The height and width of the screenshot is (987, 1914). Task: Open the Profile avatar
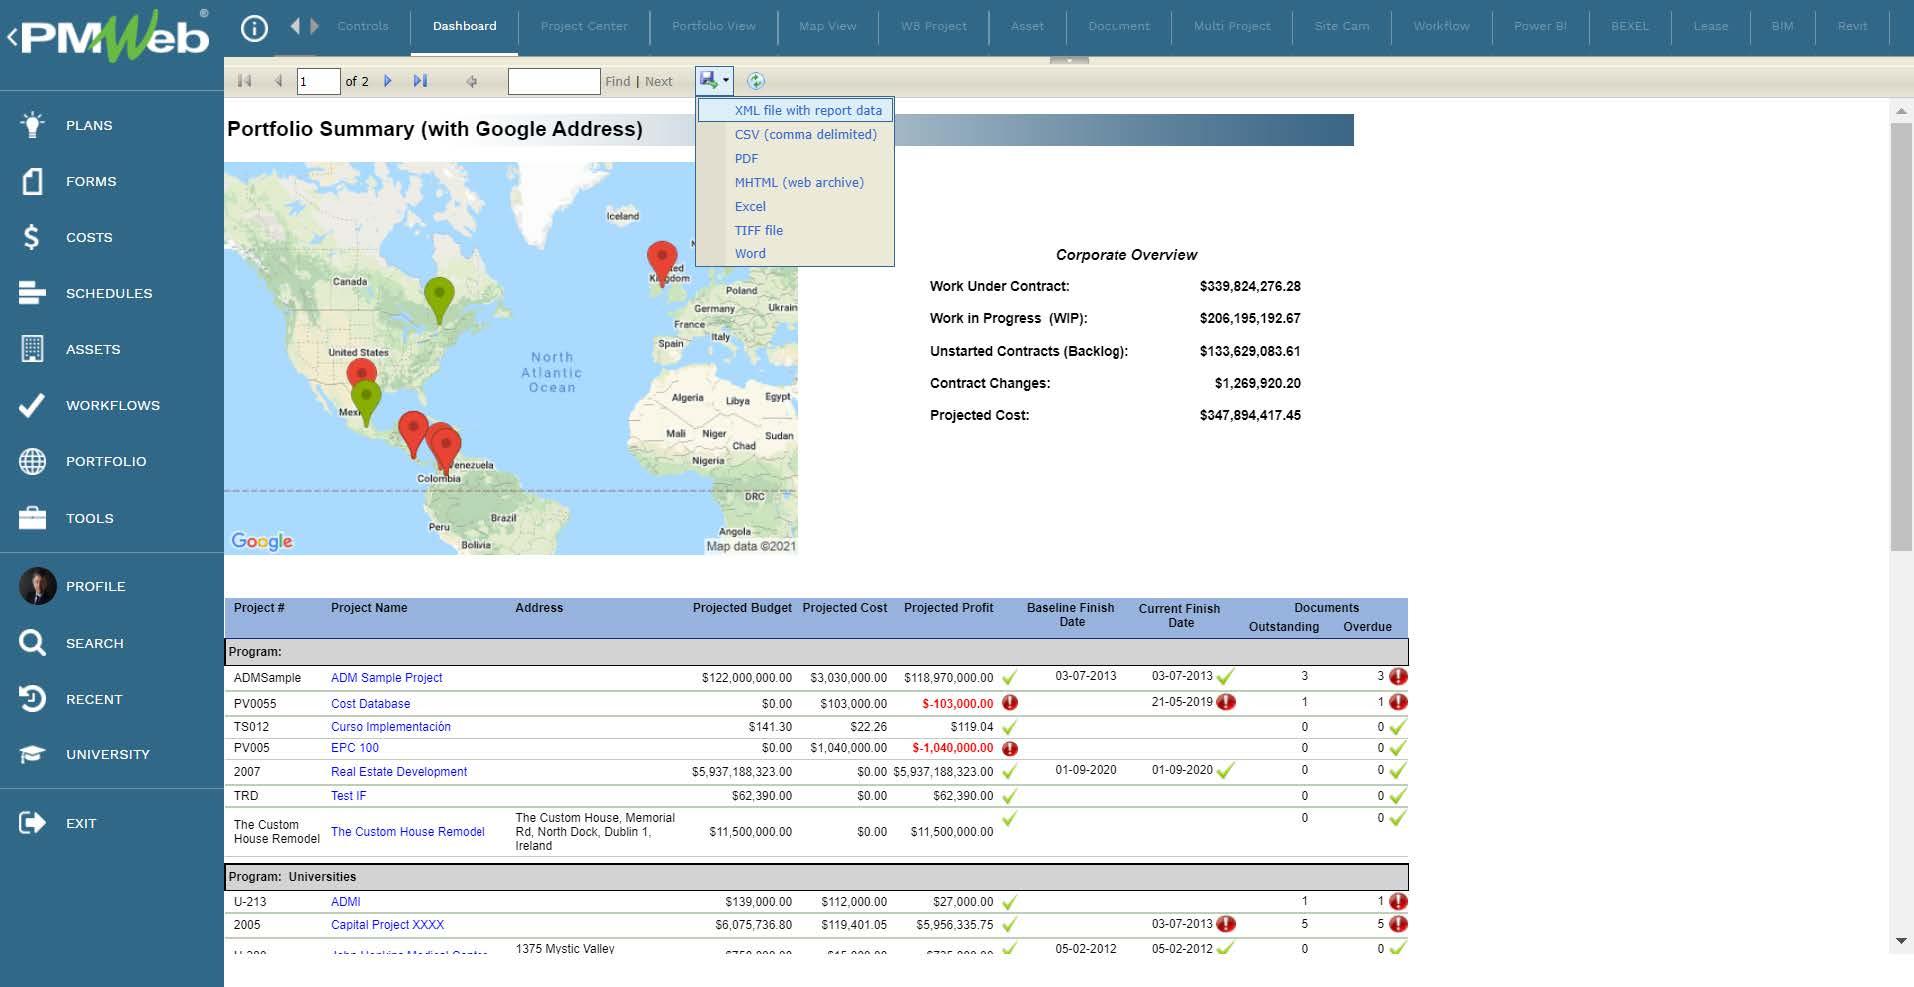(x=38, y=586)
